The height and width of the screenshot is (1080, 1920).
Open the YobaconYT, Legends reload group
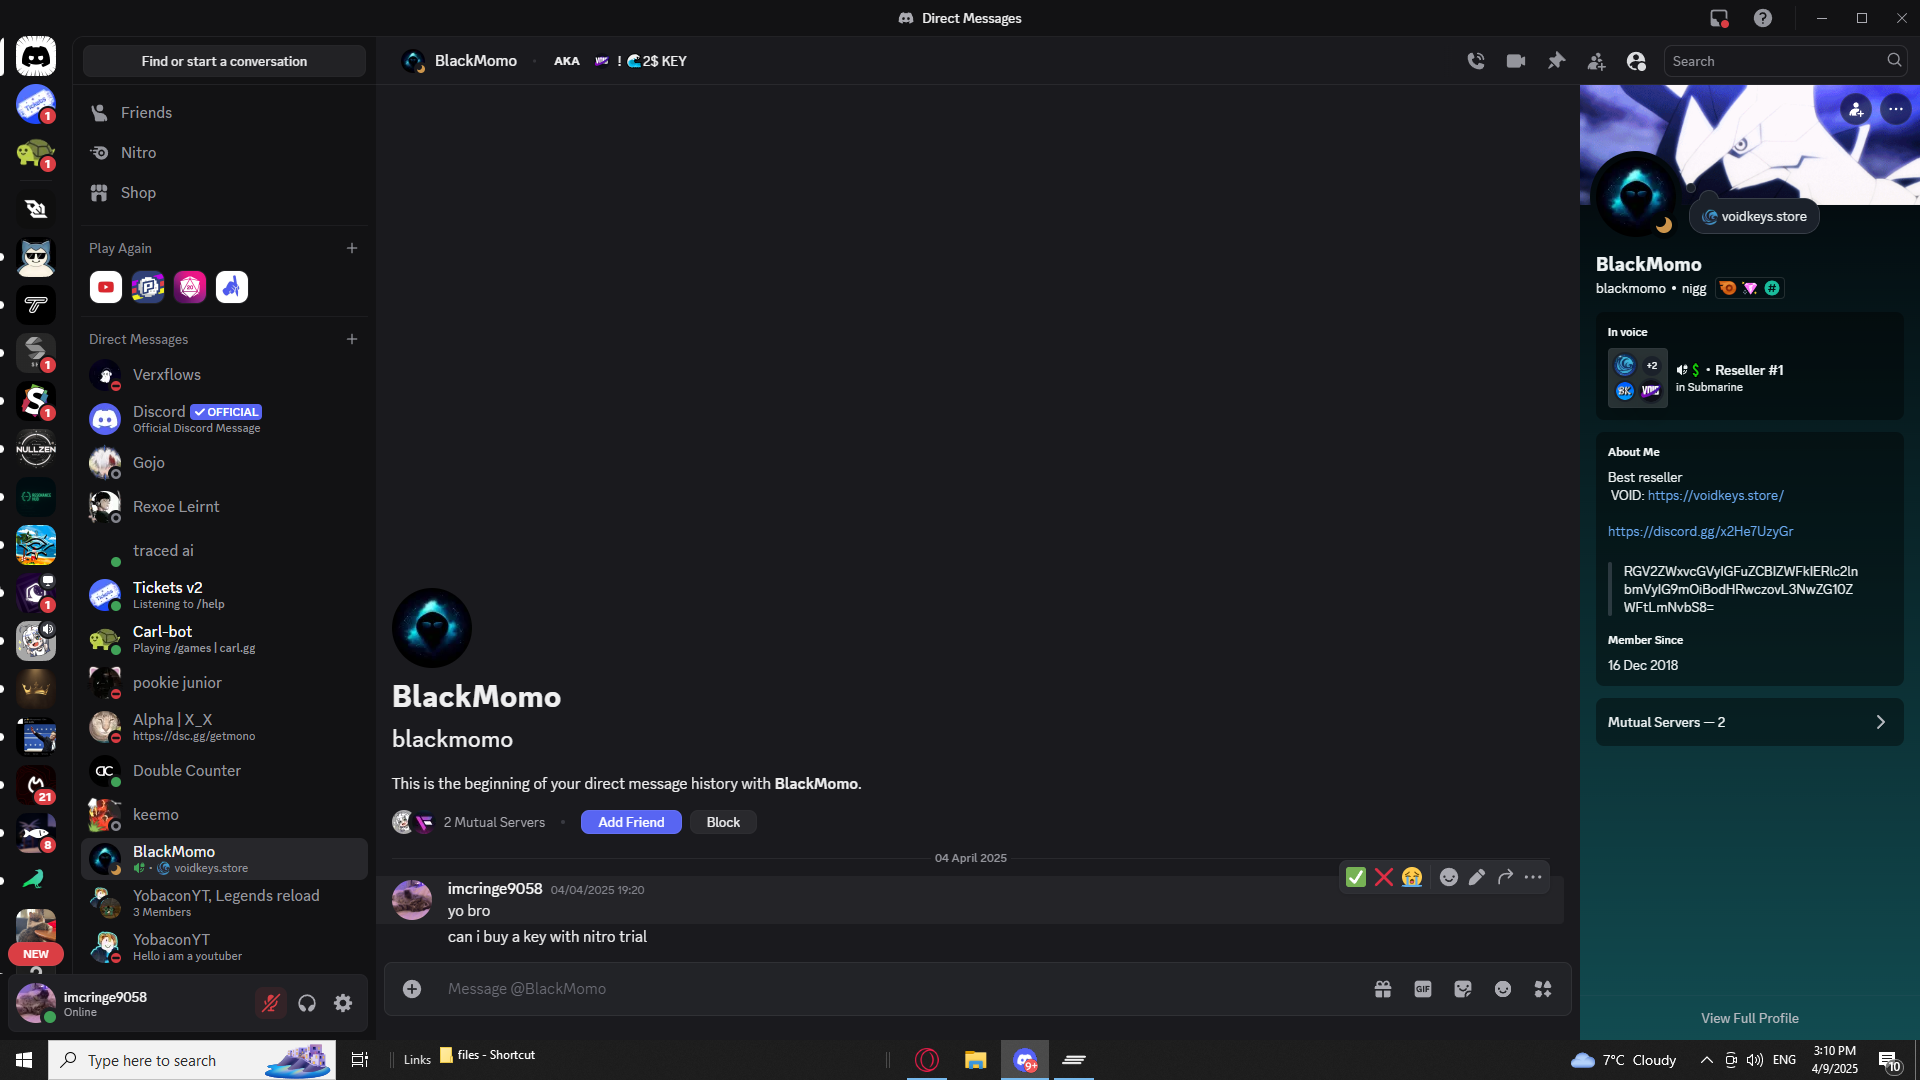[x=224, y=903]
